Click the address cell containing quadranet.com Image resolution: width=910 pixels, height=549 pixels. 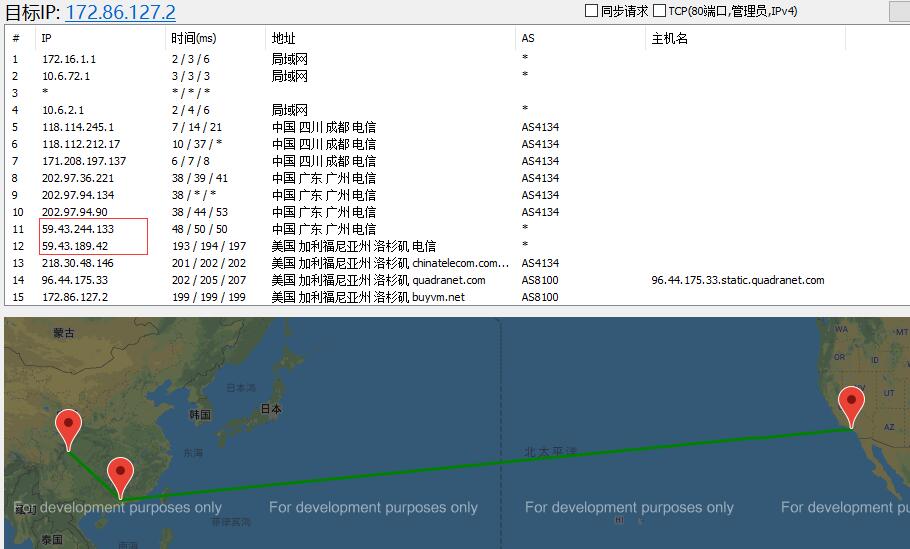[x=378, y=280]
